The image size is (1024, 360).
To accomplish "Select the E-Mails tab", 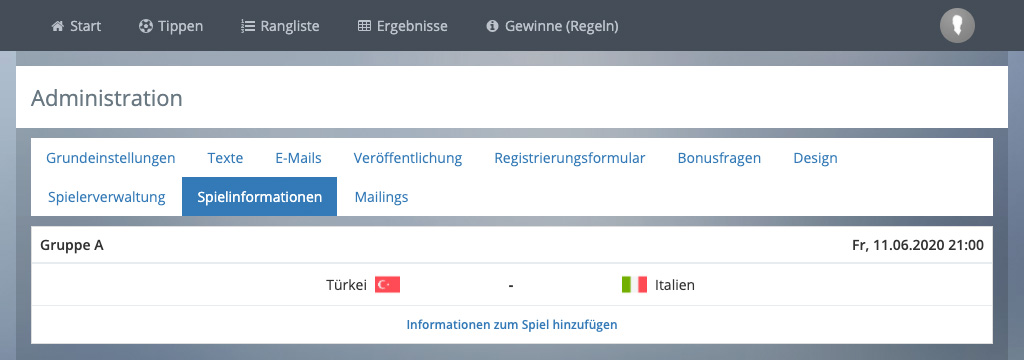I will coord(298,158).
